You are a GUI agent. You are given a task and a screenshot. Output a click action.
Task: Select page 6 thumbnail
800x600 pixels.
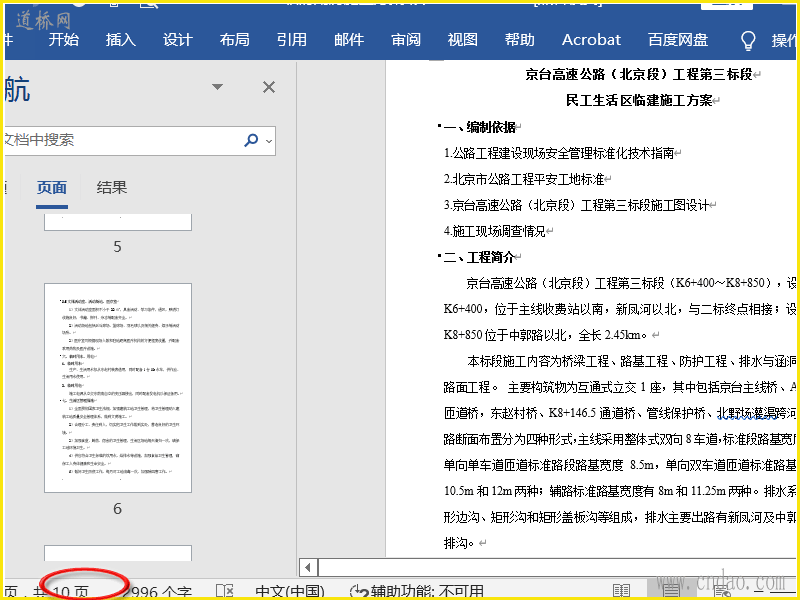coord(118,388)
